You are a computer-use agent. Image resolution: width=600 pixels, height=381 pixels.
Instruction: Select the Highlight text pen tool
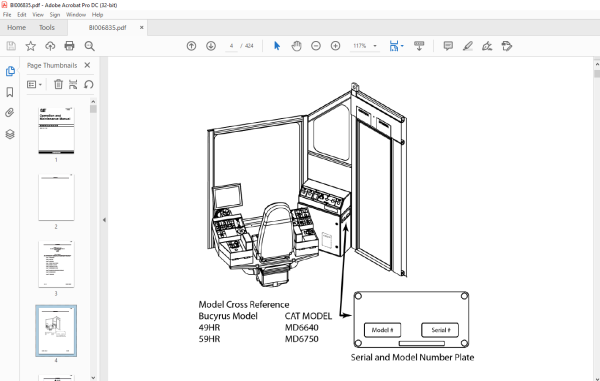coord(468,46)
